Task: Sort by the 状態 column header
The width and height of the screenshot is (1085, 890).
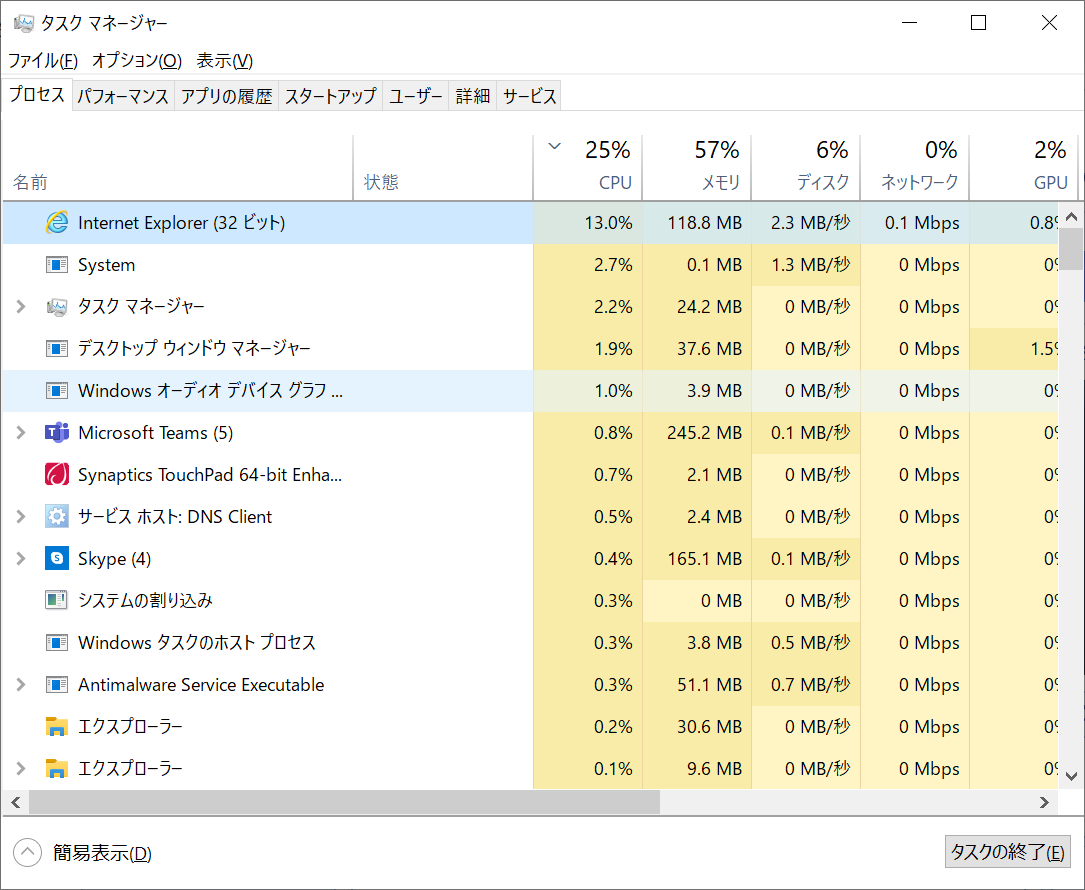Action: (x=444, y=168)
